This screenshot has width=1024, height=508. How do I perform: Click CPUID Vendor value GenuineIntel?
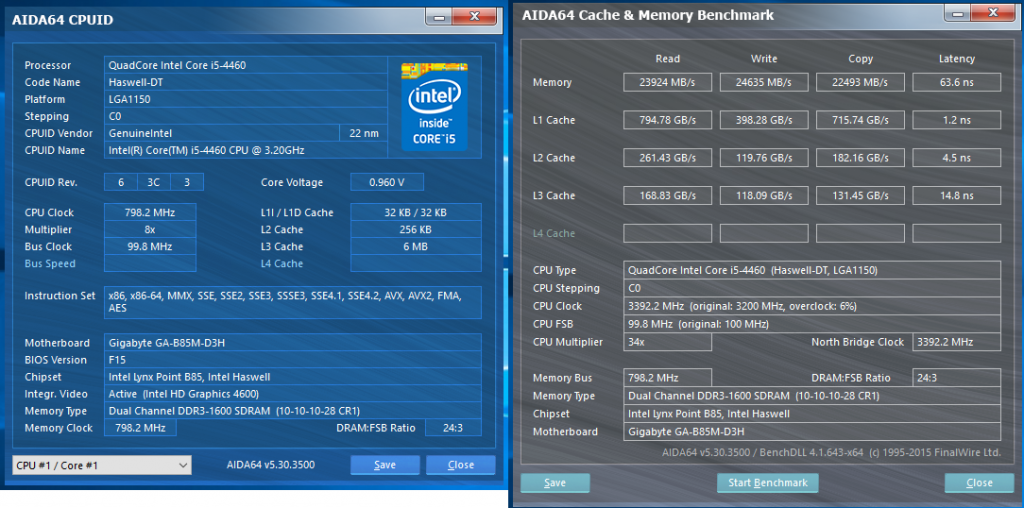pos(222,133)
